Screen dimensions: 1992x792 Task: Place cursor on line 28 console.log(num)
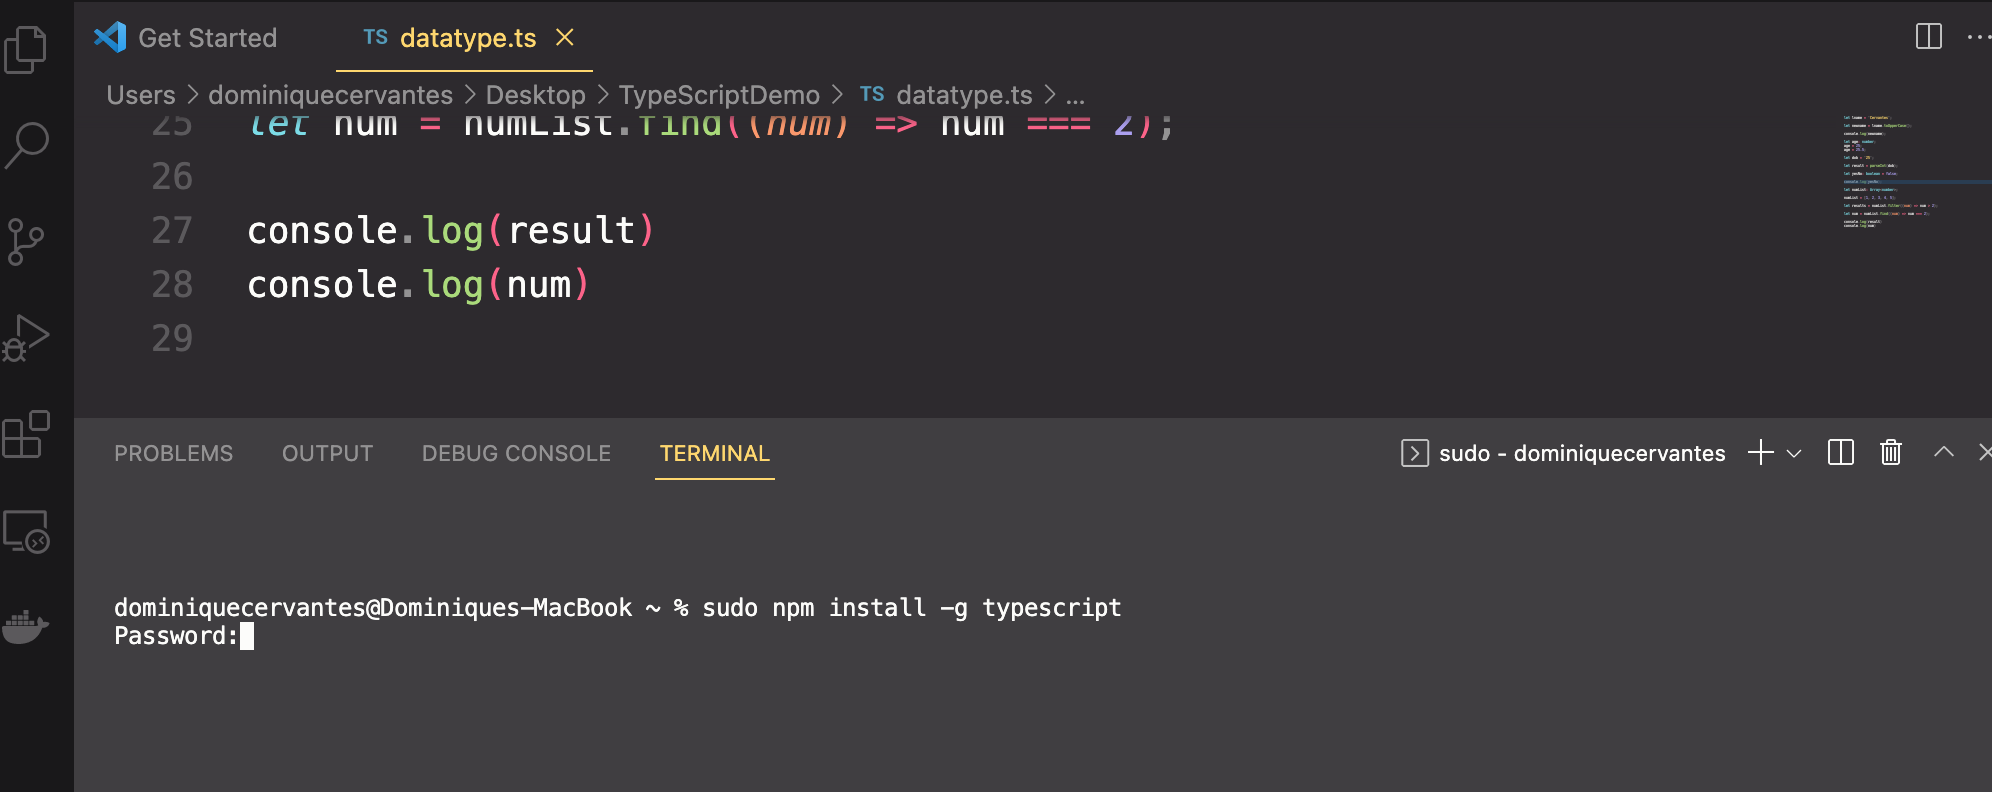pos(418,285)
